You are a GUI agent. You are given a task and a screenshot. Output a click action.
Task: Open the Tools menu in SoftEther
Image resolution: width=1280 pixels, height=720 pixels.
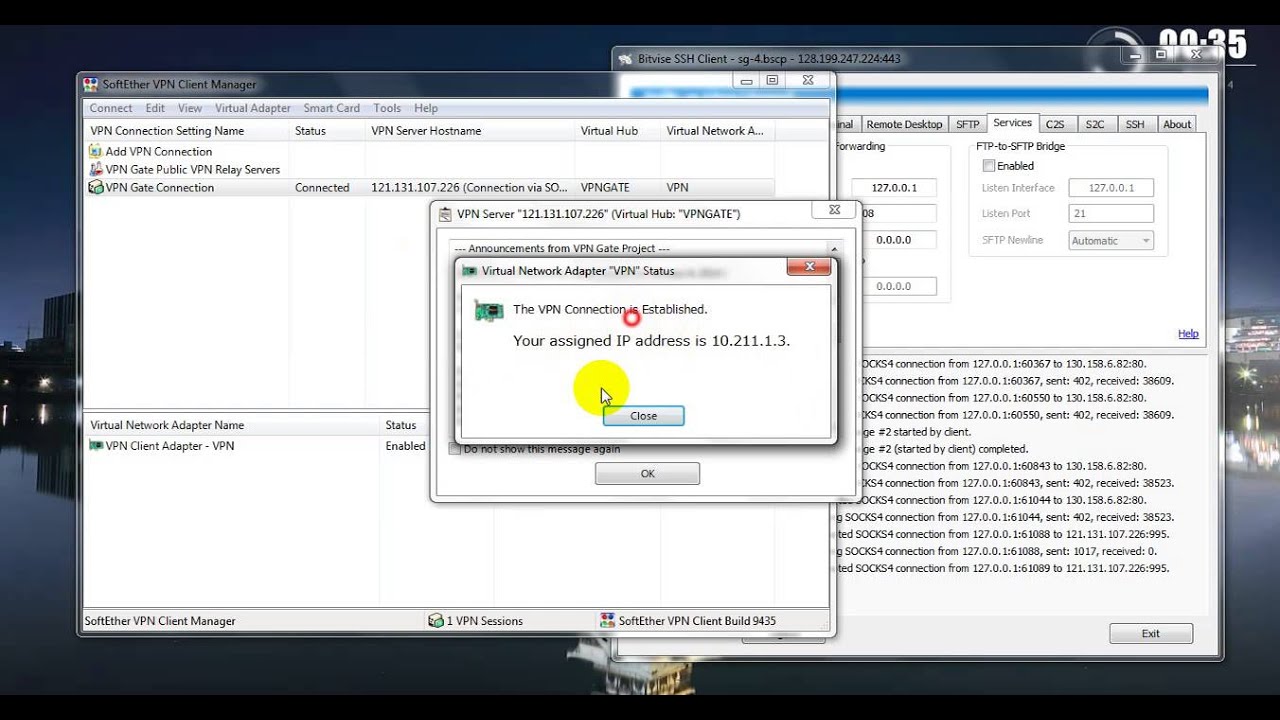(387, 108)
